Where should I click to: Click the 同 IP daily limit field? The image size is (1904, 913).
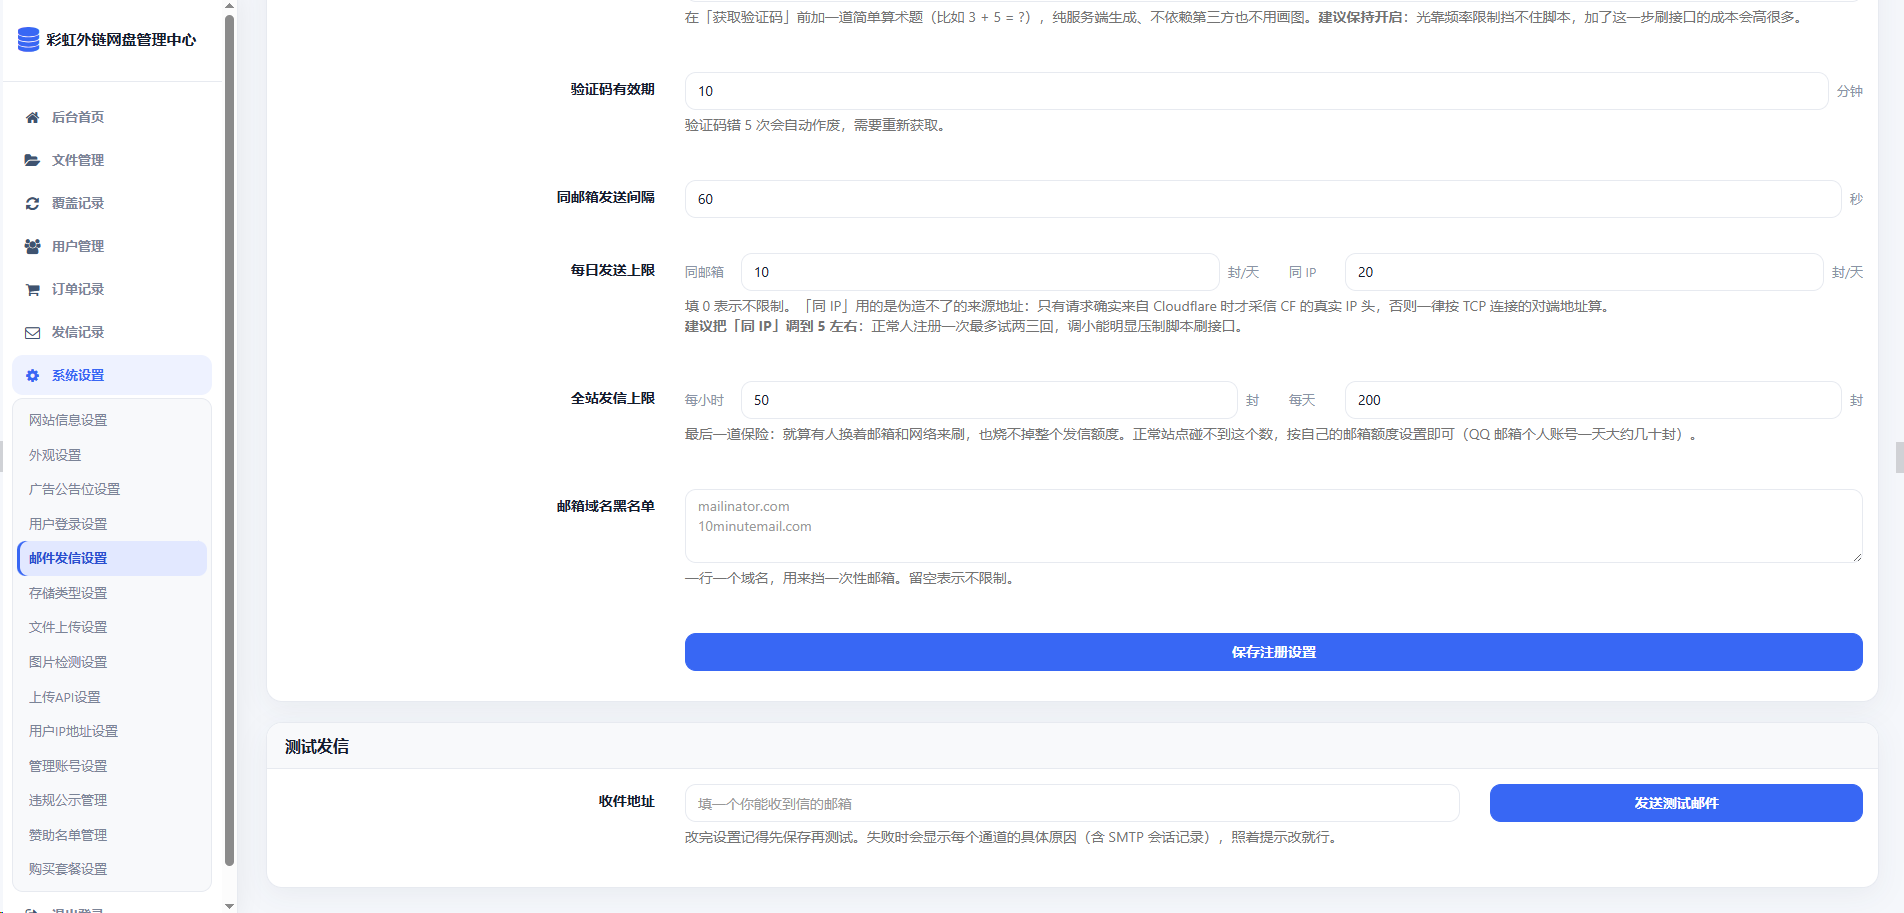point(1584,272)
